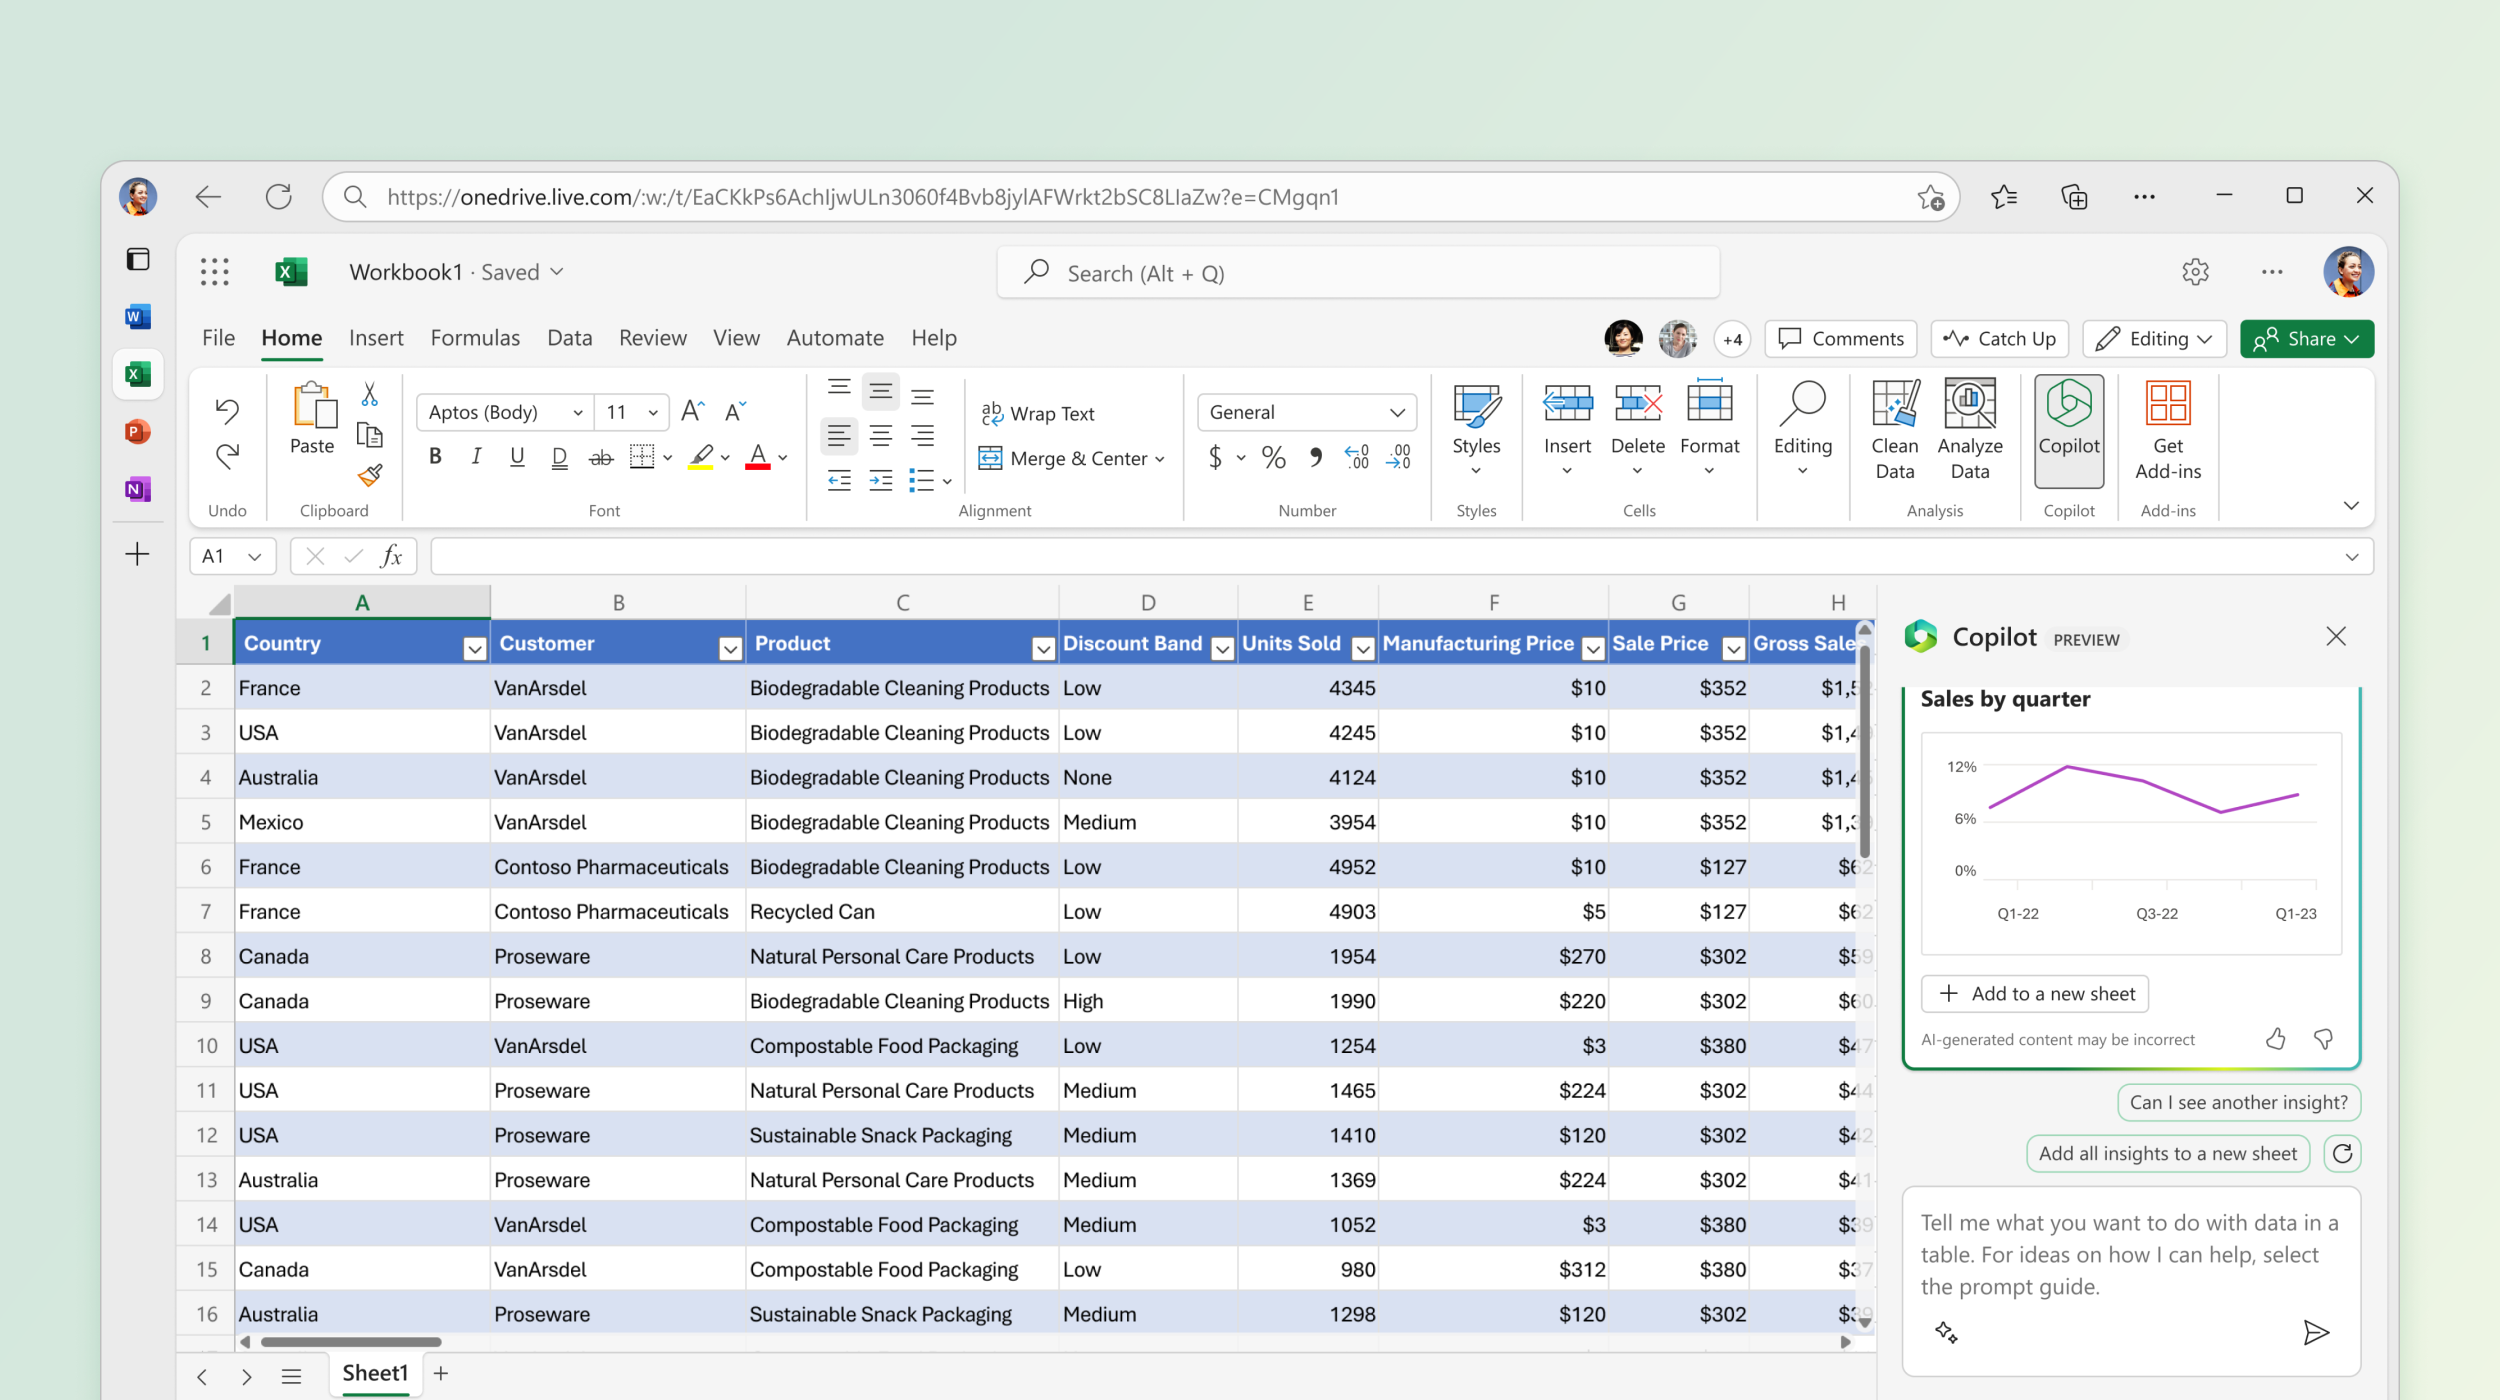Click the Home tab in the ribbon
The width and height of the screenshot is (2500, 1400).
click(288, 337)
